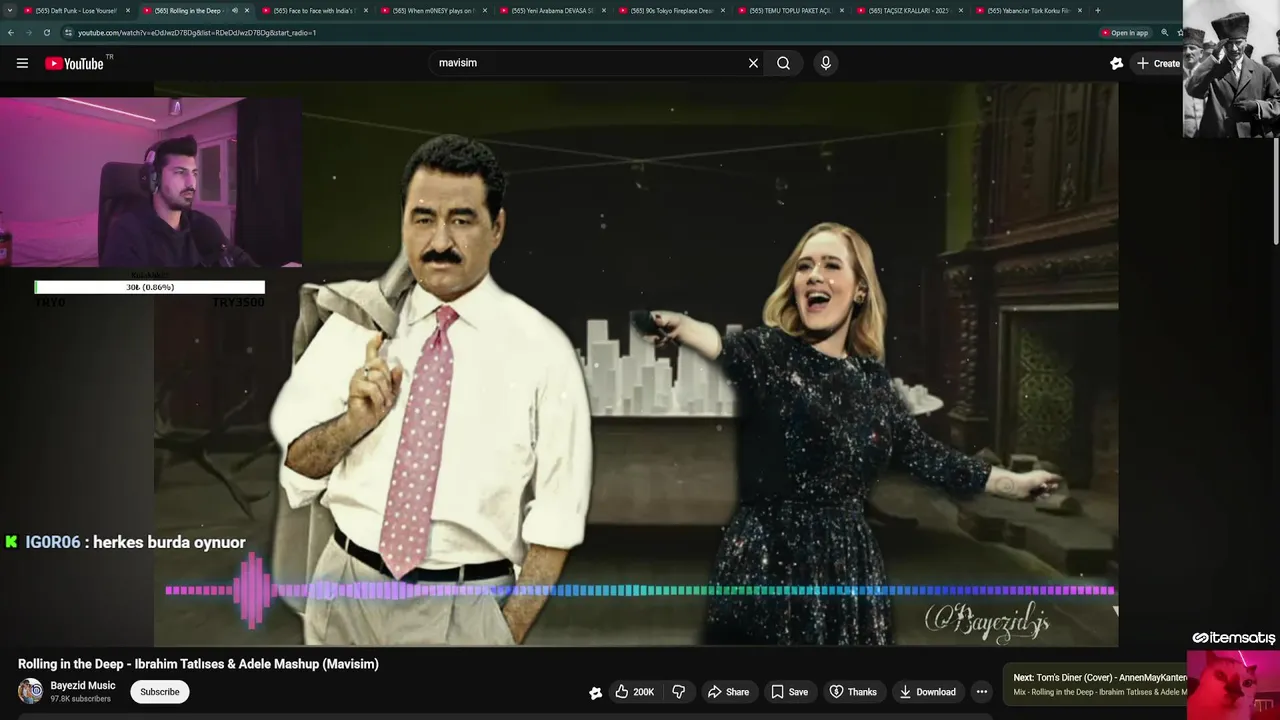Reload the current page

click(46, 33)
